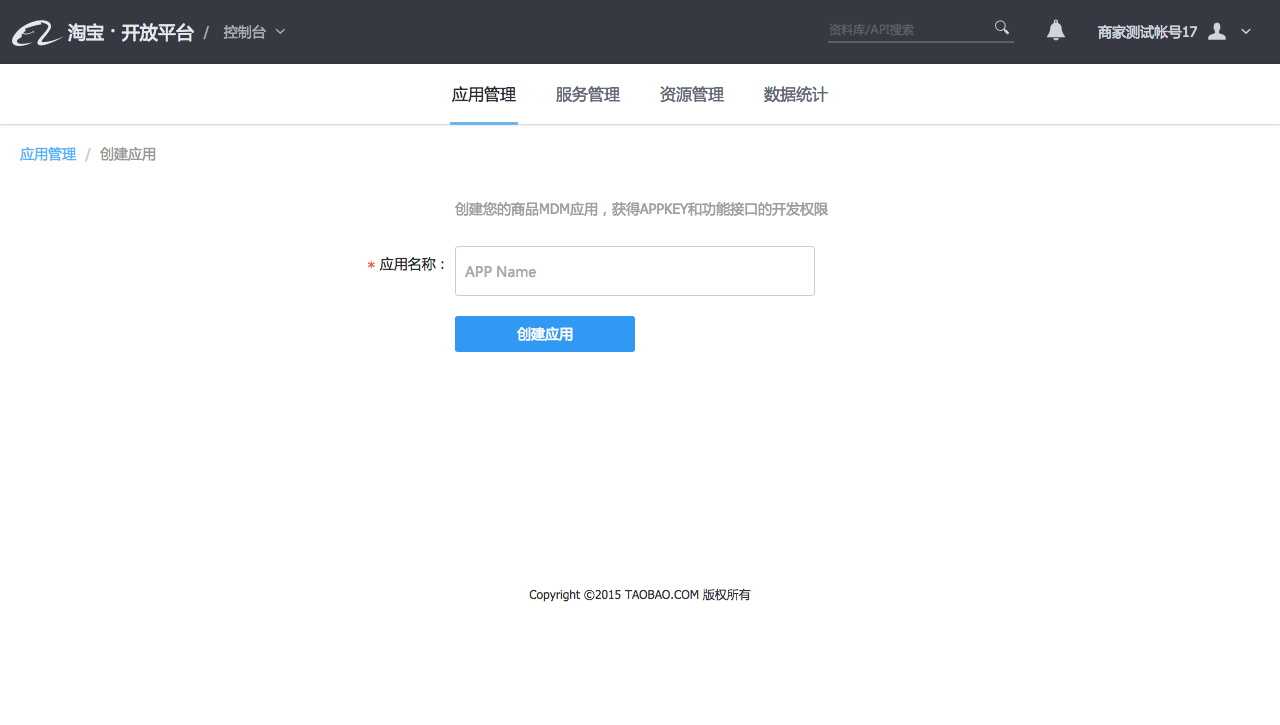The width and height of the screenshot is (1280, 725).
Task: Click the chevron next to 控制台
Action: pos(278,32)
